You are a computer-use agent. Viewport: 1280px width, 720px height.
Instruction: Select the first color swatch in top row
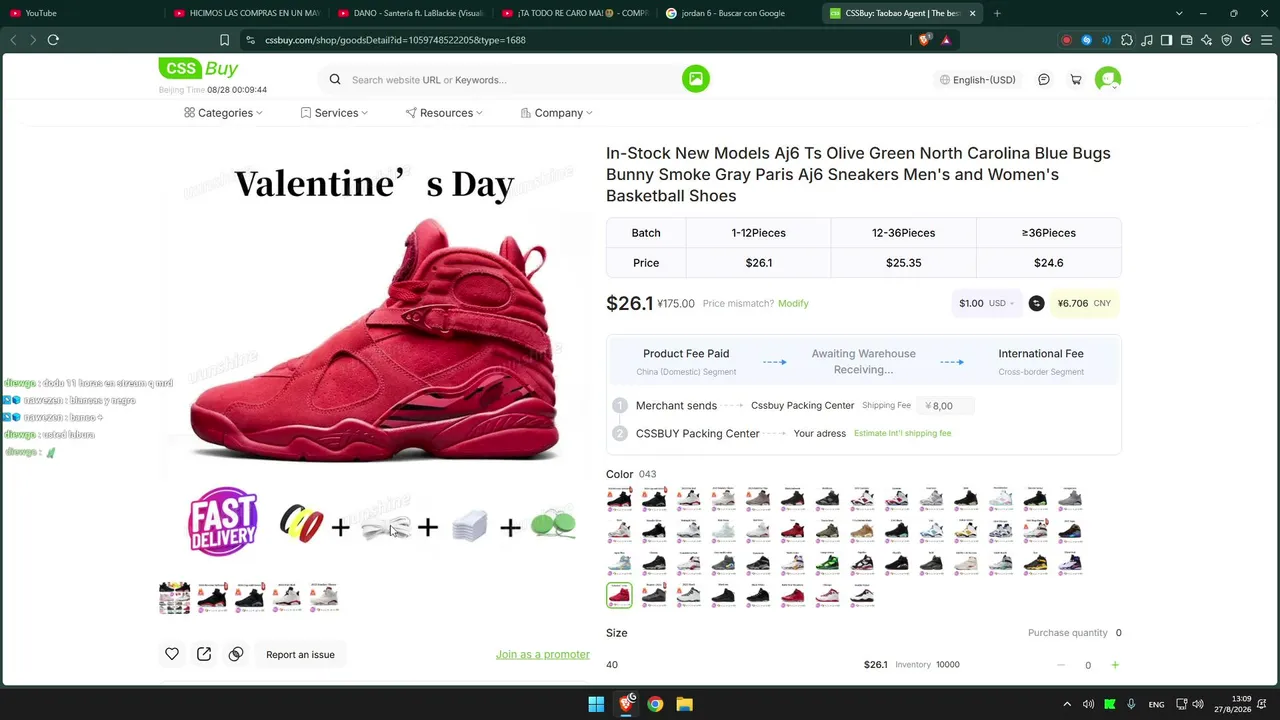click(619, 497)
